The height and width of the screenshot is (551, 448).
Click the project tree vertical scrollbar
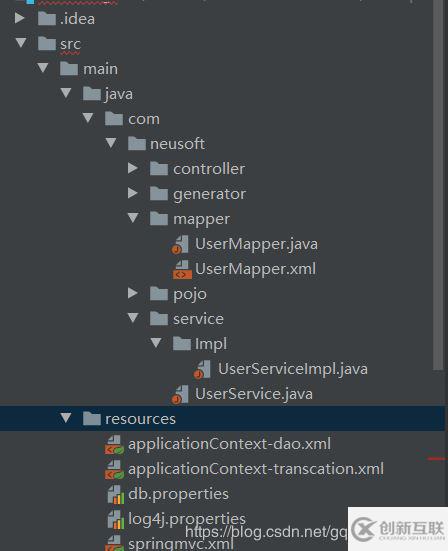pos(438,184)
